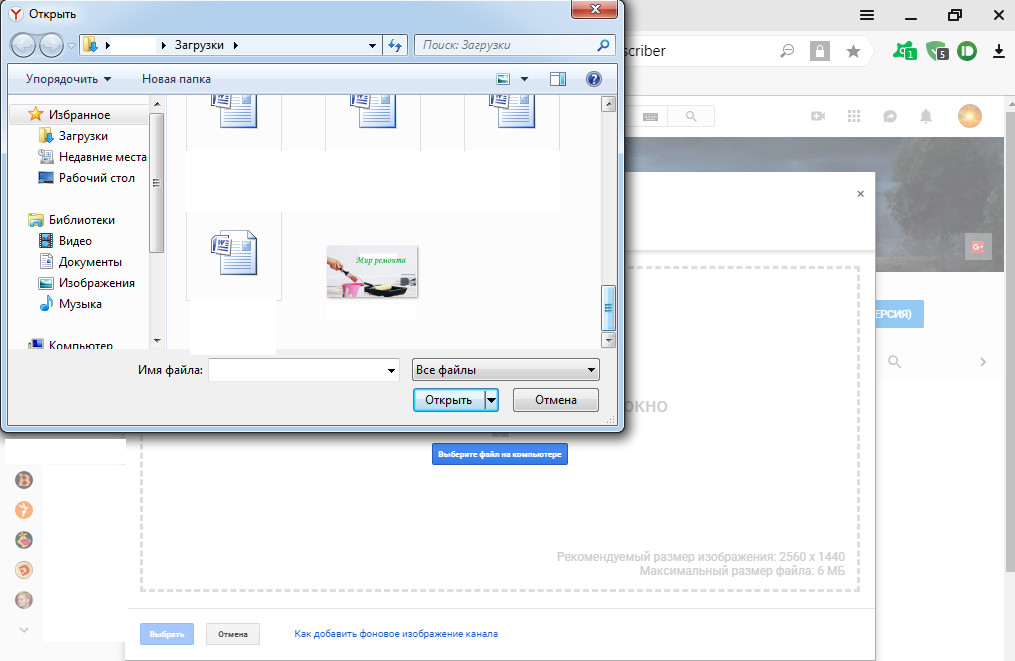Image resolution: width=1015 pixels, height=661 pixels.
Task: Open the browser hamburger menu
Action: (867, 15)
